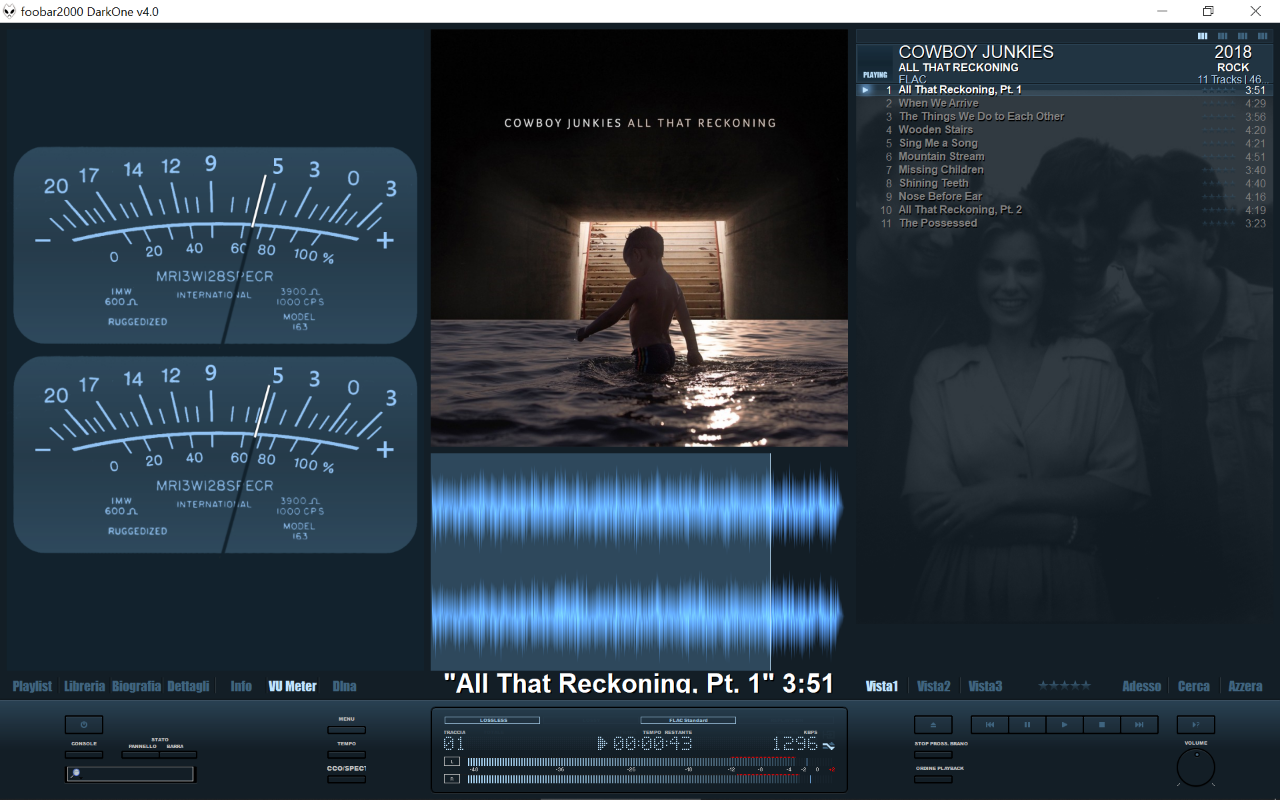
Task: Rate track using the star rating bar
Action: (x=1062, y=686)
